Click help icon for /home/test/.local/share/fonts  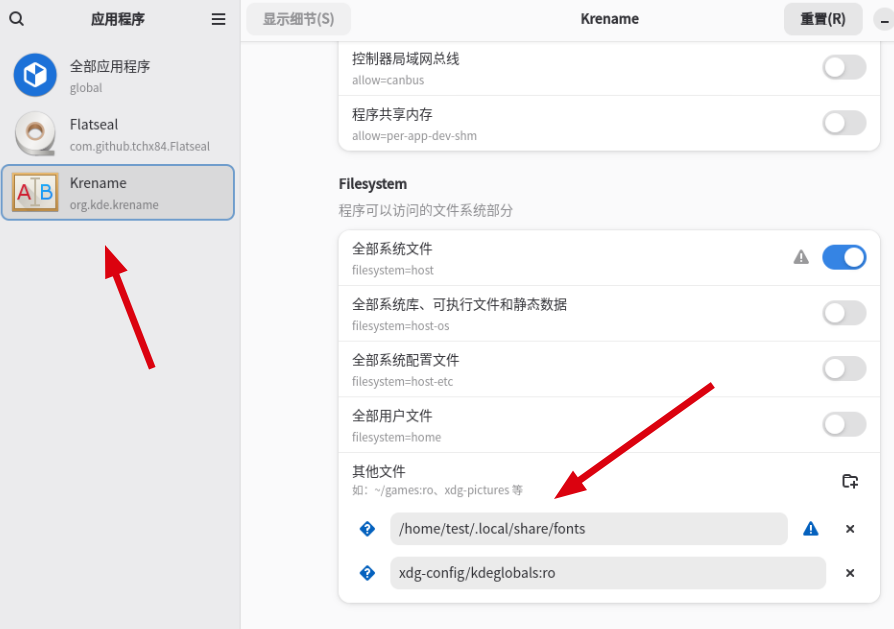(x=367, y=529)
